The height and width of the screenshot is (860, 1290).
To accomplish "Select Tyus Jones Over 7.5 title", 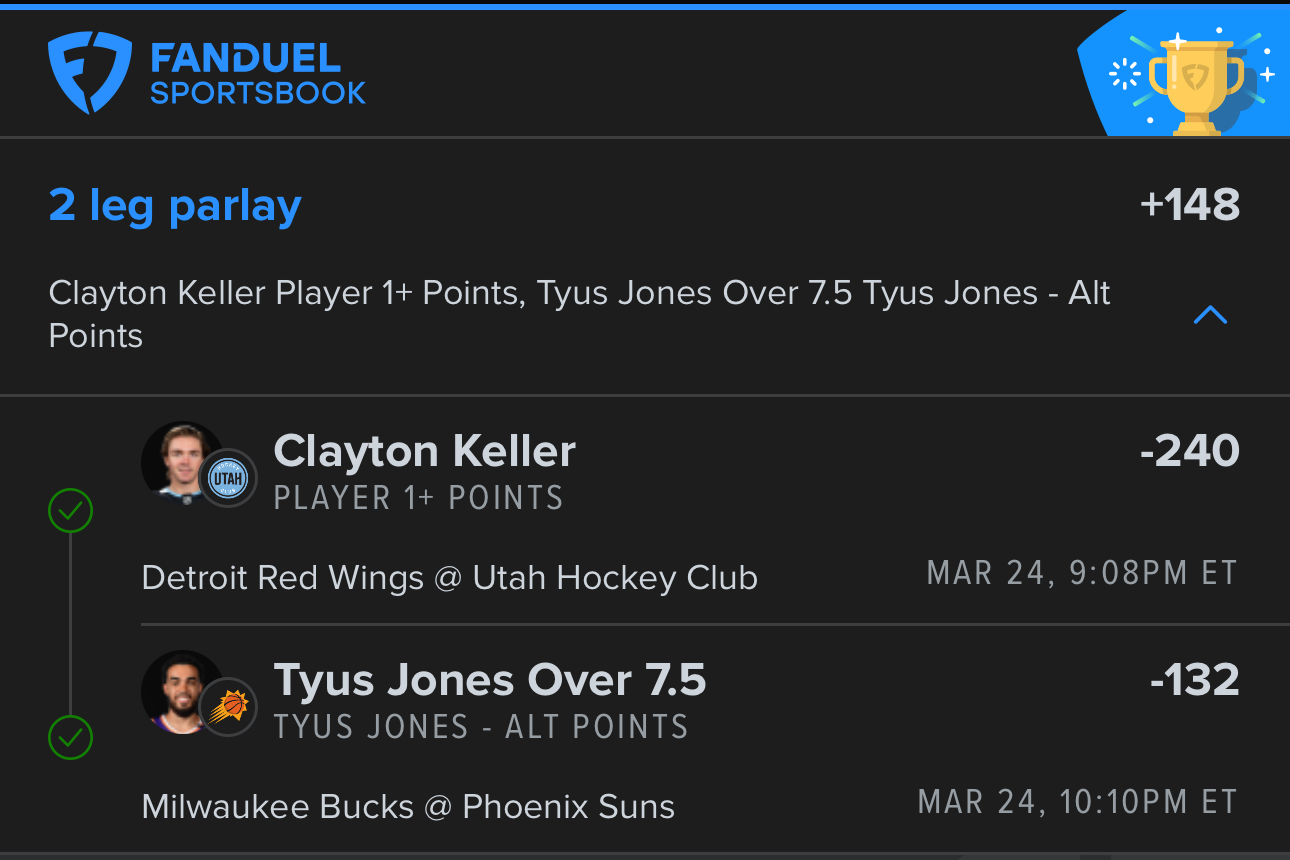I will [490, 681].
